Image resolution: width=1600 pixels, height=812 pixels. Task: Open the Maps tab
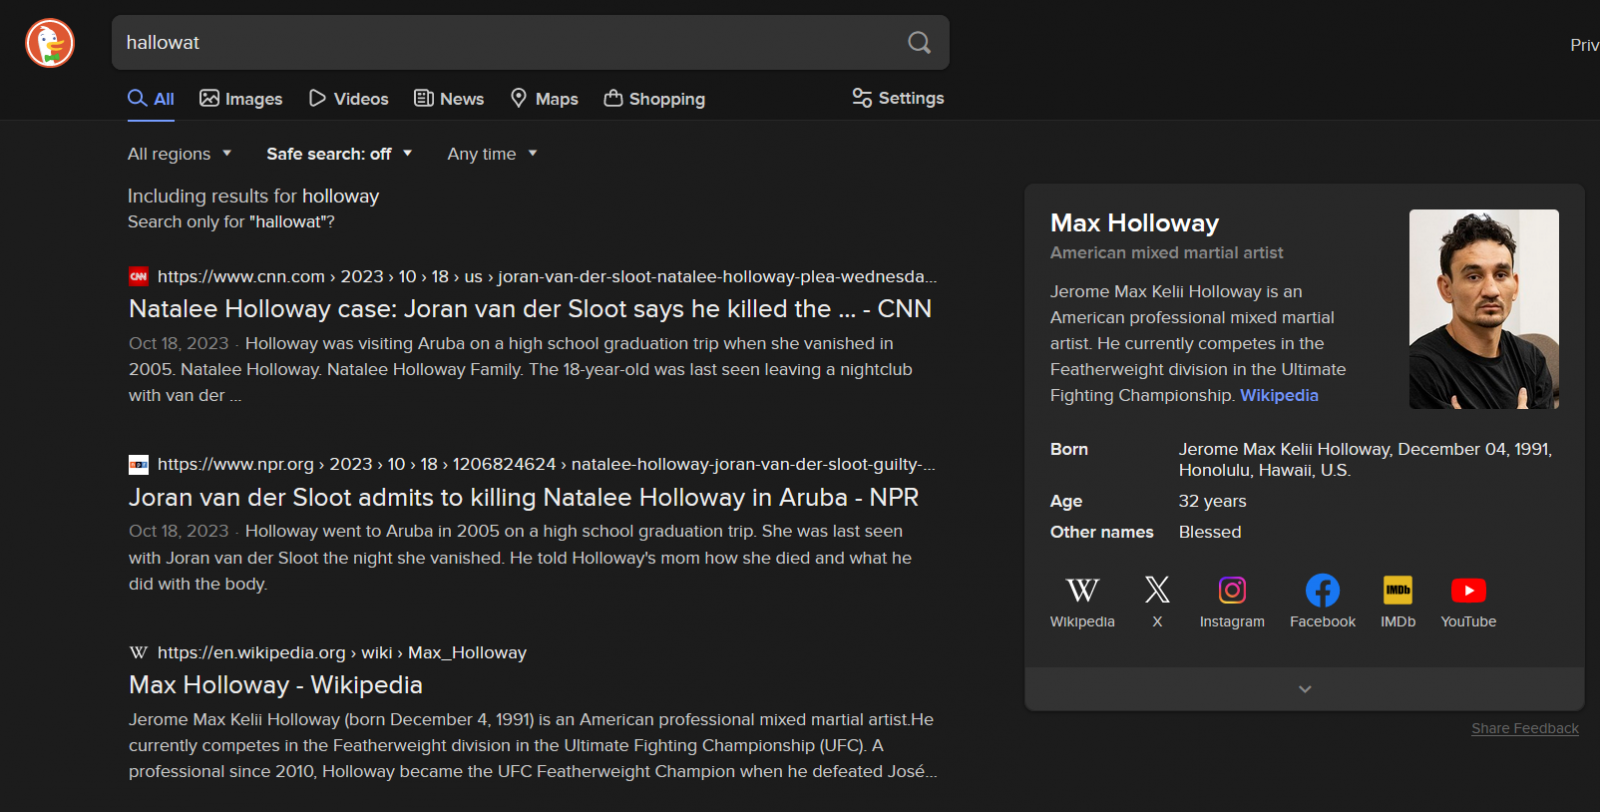544,98
